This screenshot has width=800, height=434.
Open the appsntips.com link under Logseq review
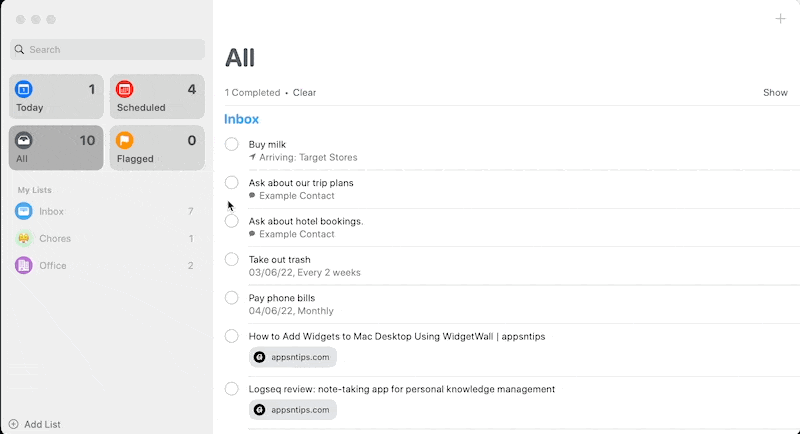tap(293, 410)
